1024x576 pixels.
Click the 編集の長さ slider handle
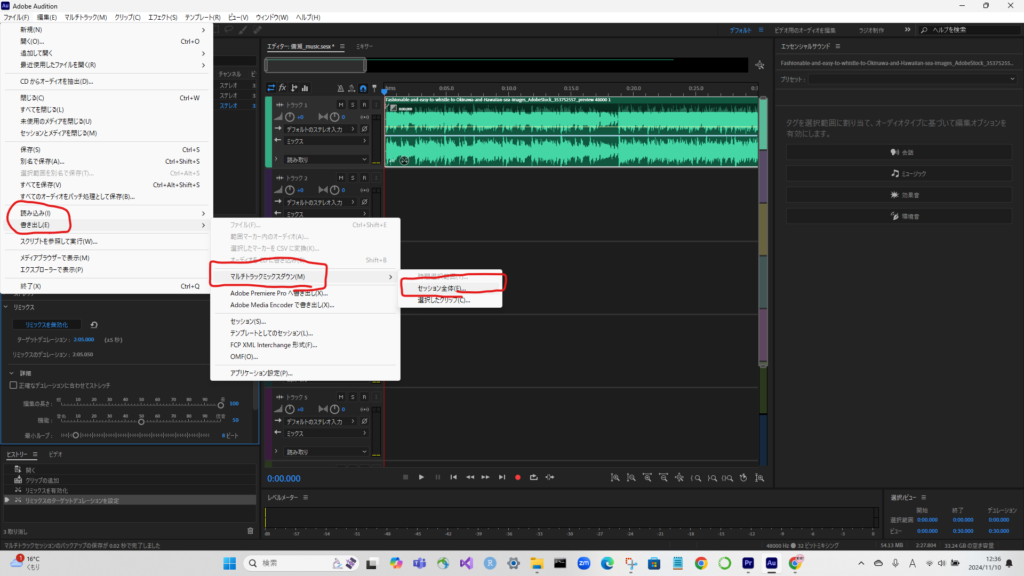[x=221, y=404]
